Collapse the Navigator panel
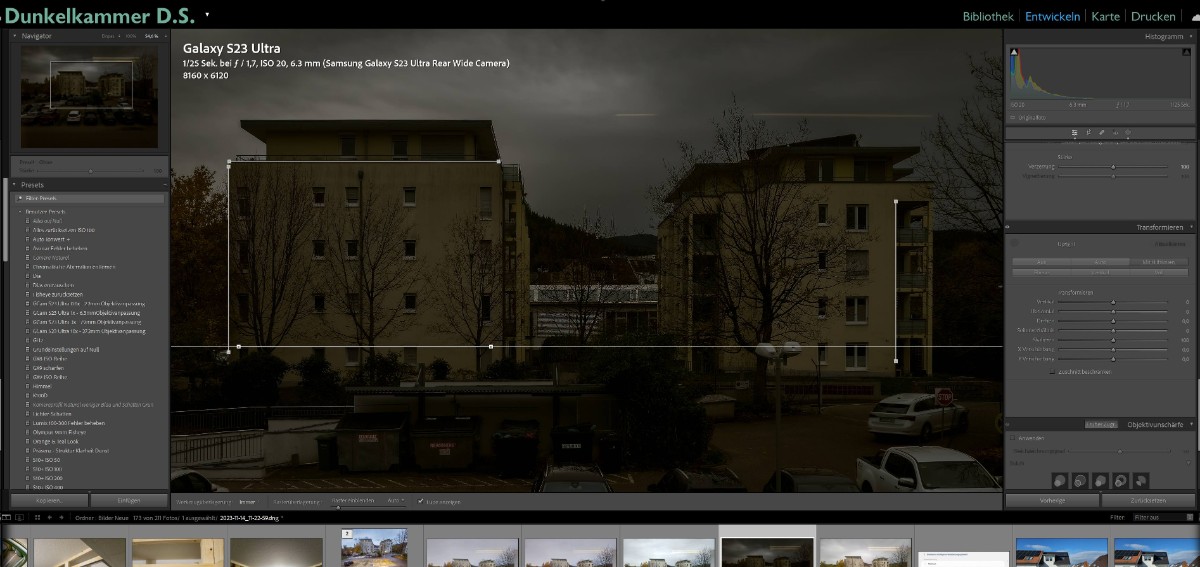This screenshot has width=1200, height=567. (15, 36)
